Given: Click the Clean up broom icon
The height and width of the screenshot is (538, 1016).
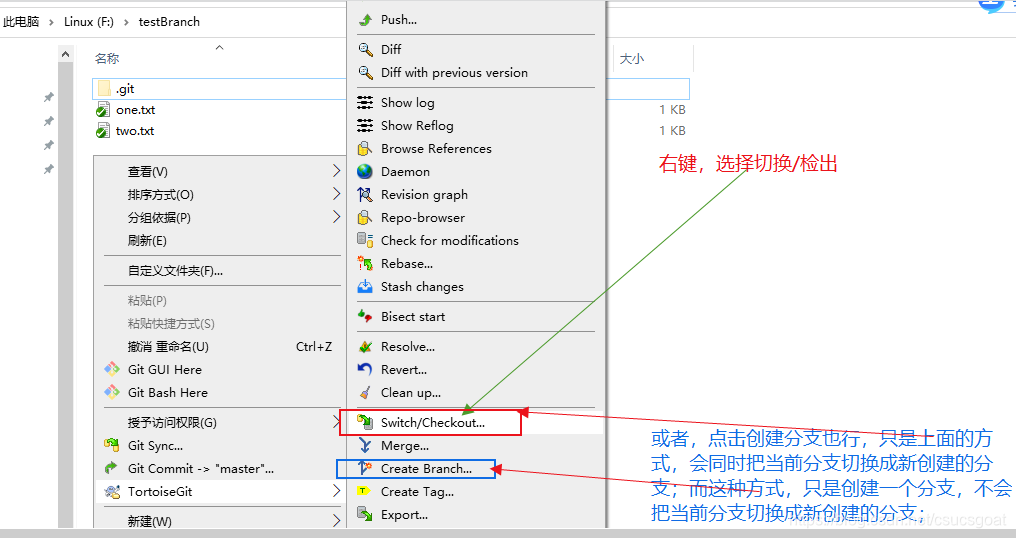Looking at the screenshot, I should [x=365, y=393].
